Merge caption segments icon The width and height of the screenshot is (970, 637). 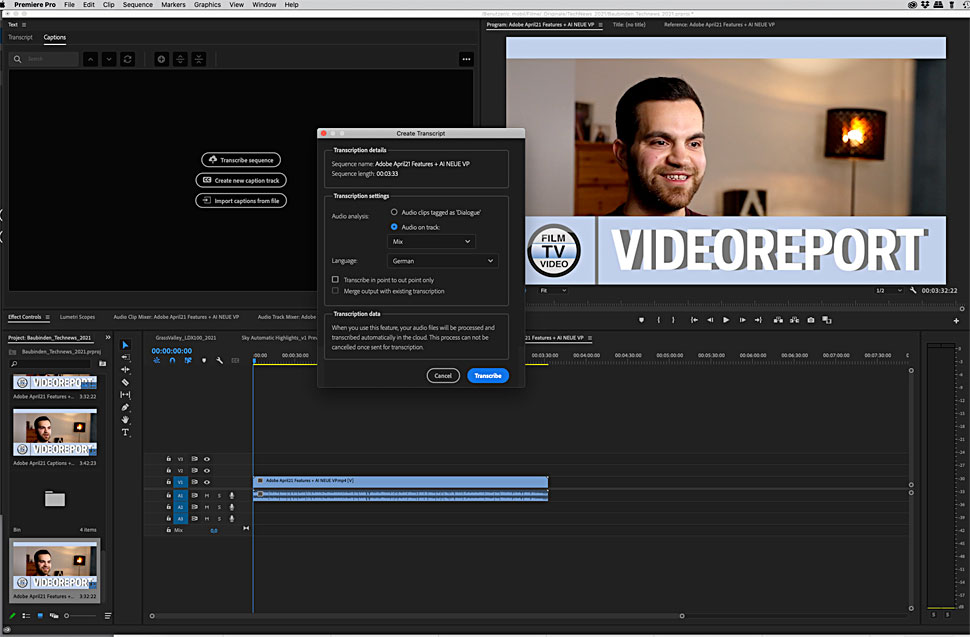click(199, 59)
